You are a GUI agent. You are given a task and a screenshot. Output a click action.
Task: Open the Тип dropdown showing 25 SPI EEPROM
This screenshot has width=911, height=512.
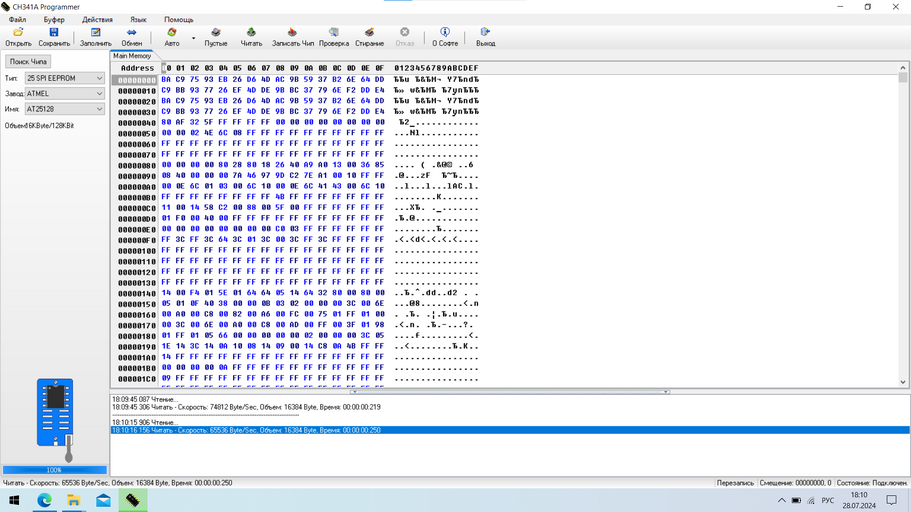tap(64, 78)
